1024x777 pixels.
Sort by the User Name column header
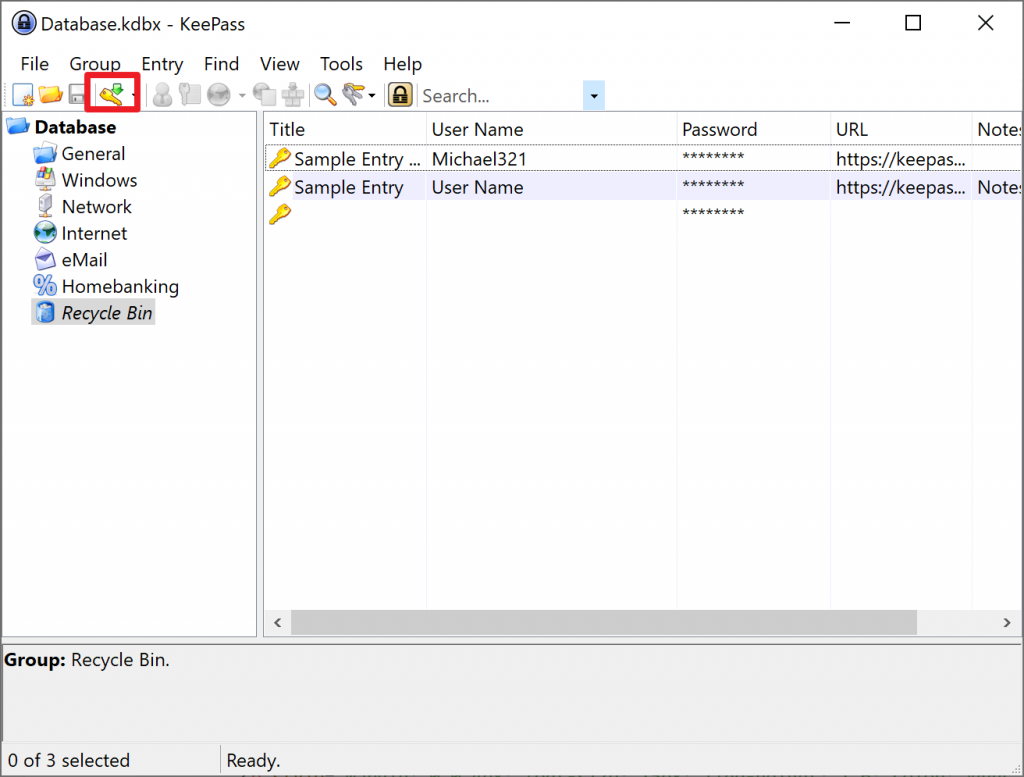[x=552, y=129]
